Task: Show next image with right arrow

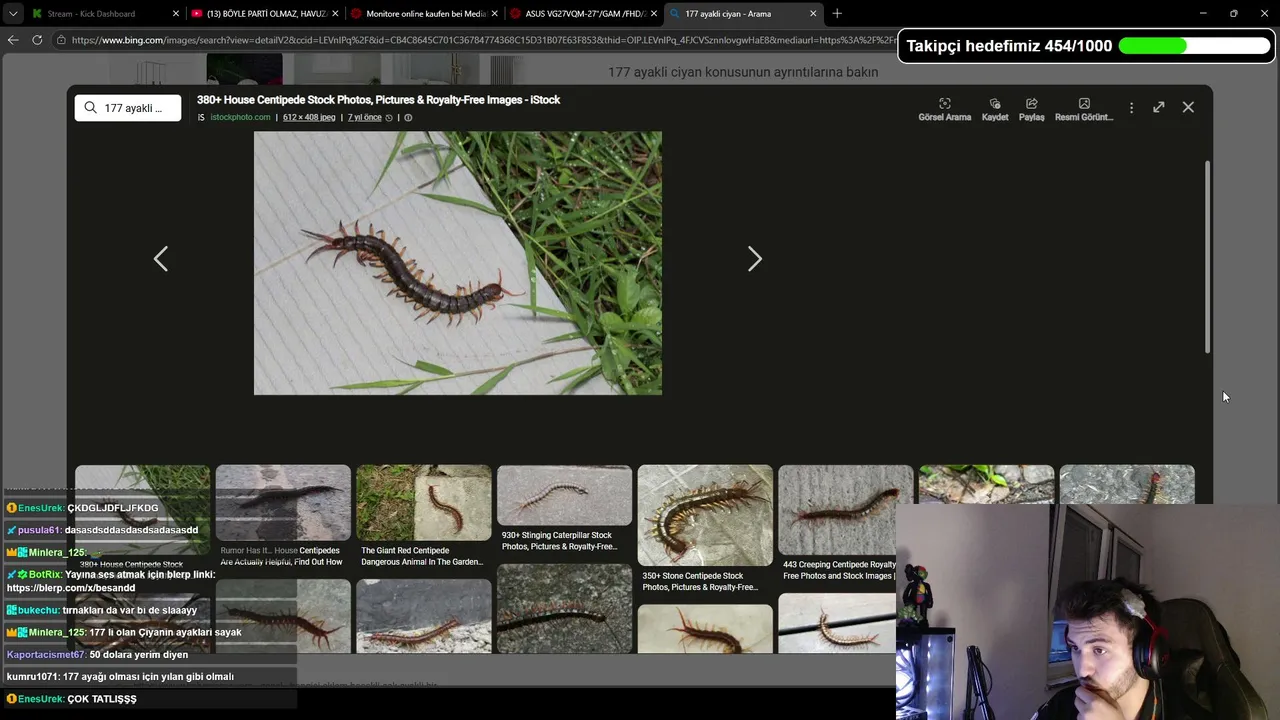Action: [755, 259]
